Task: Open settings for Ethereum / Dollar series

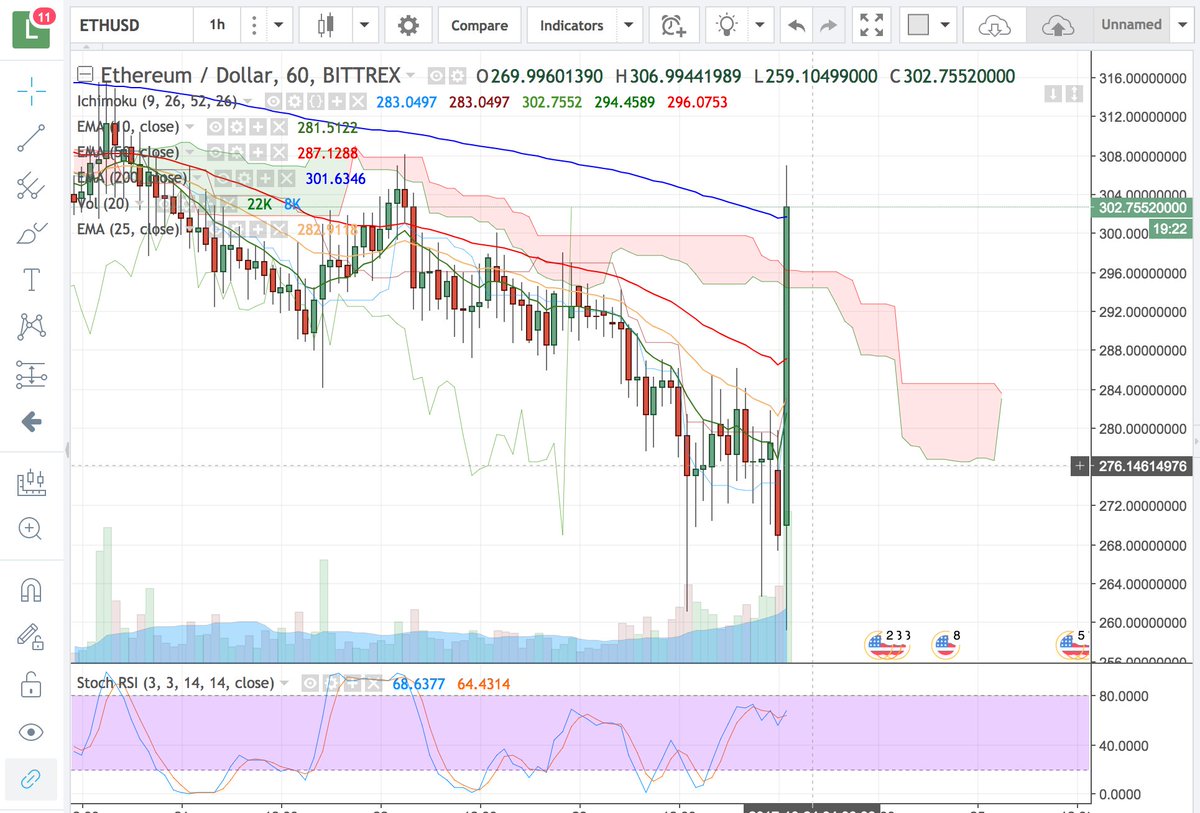Action: click(457, 76)
